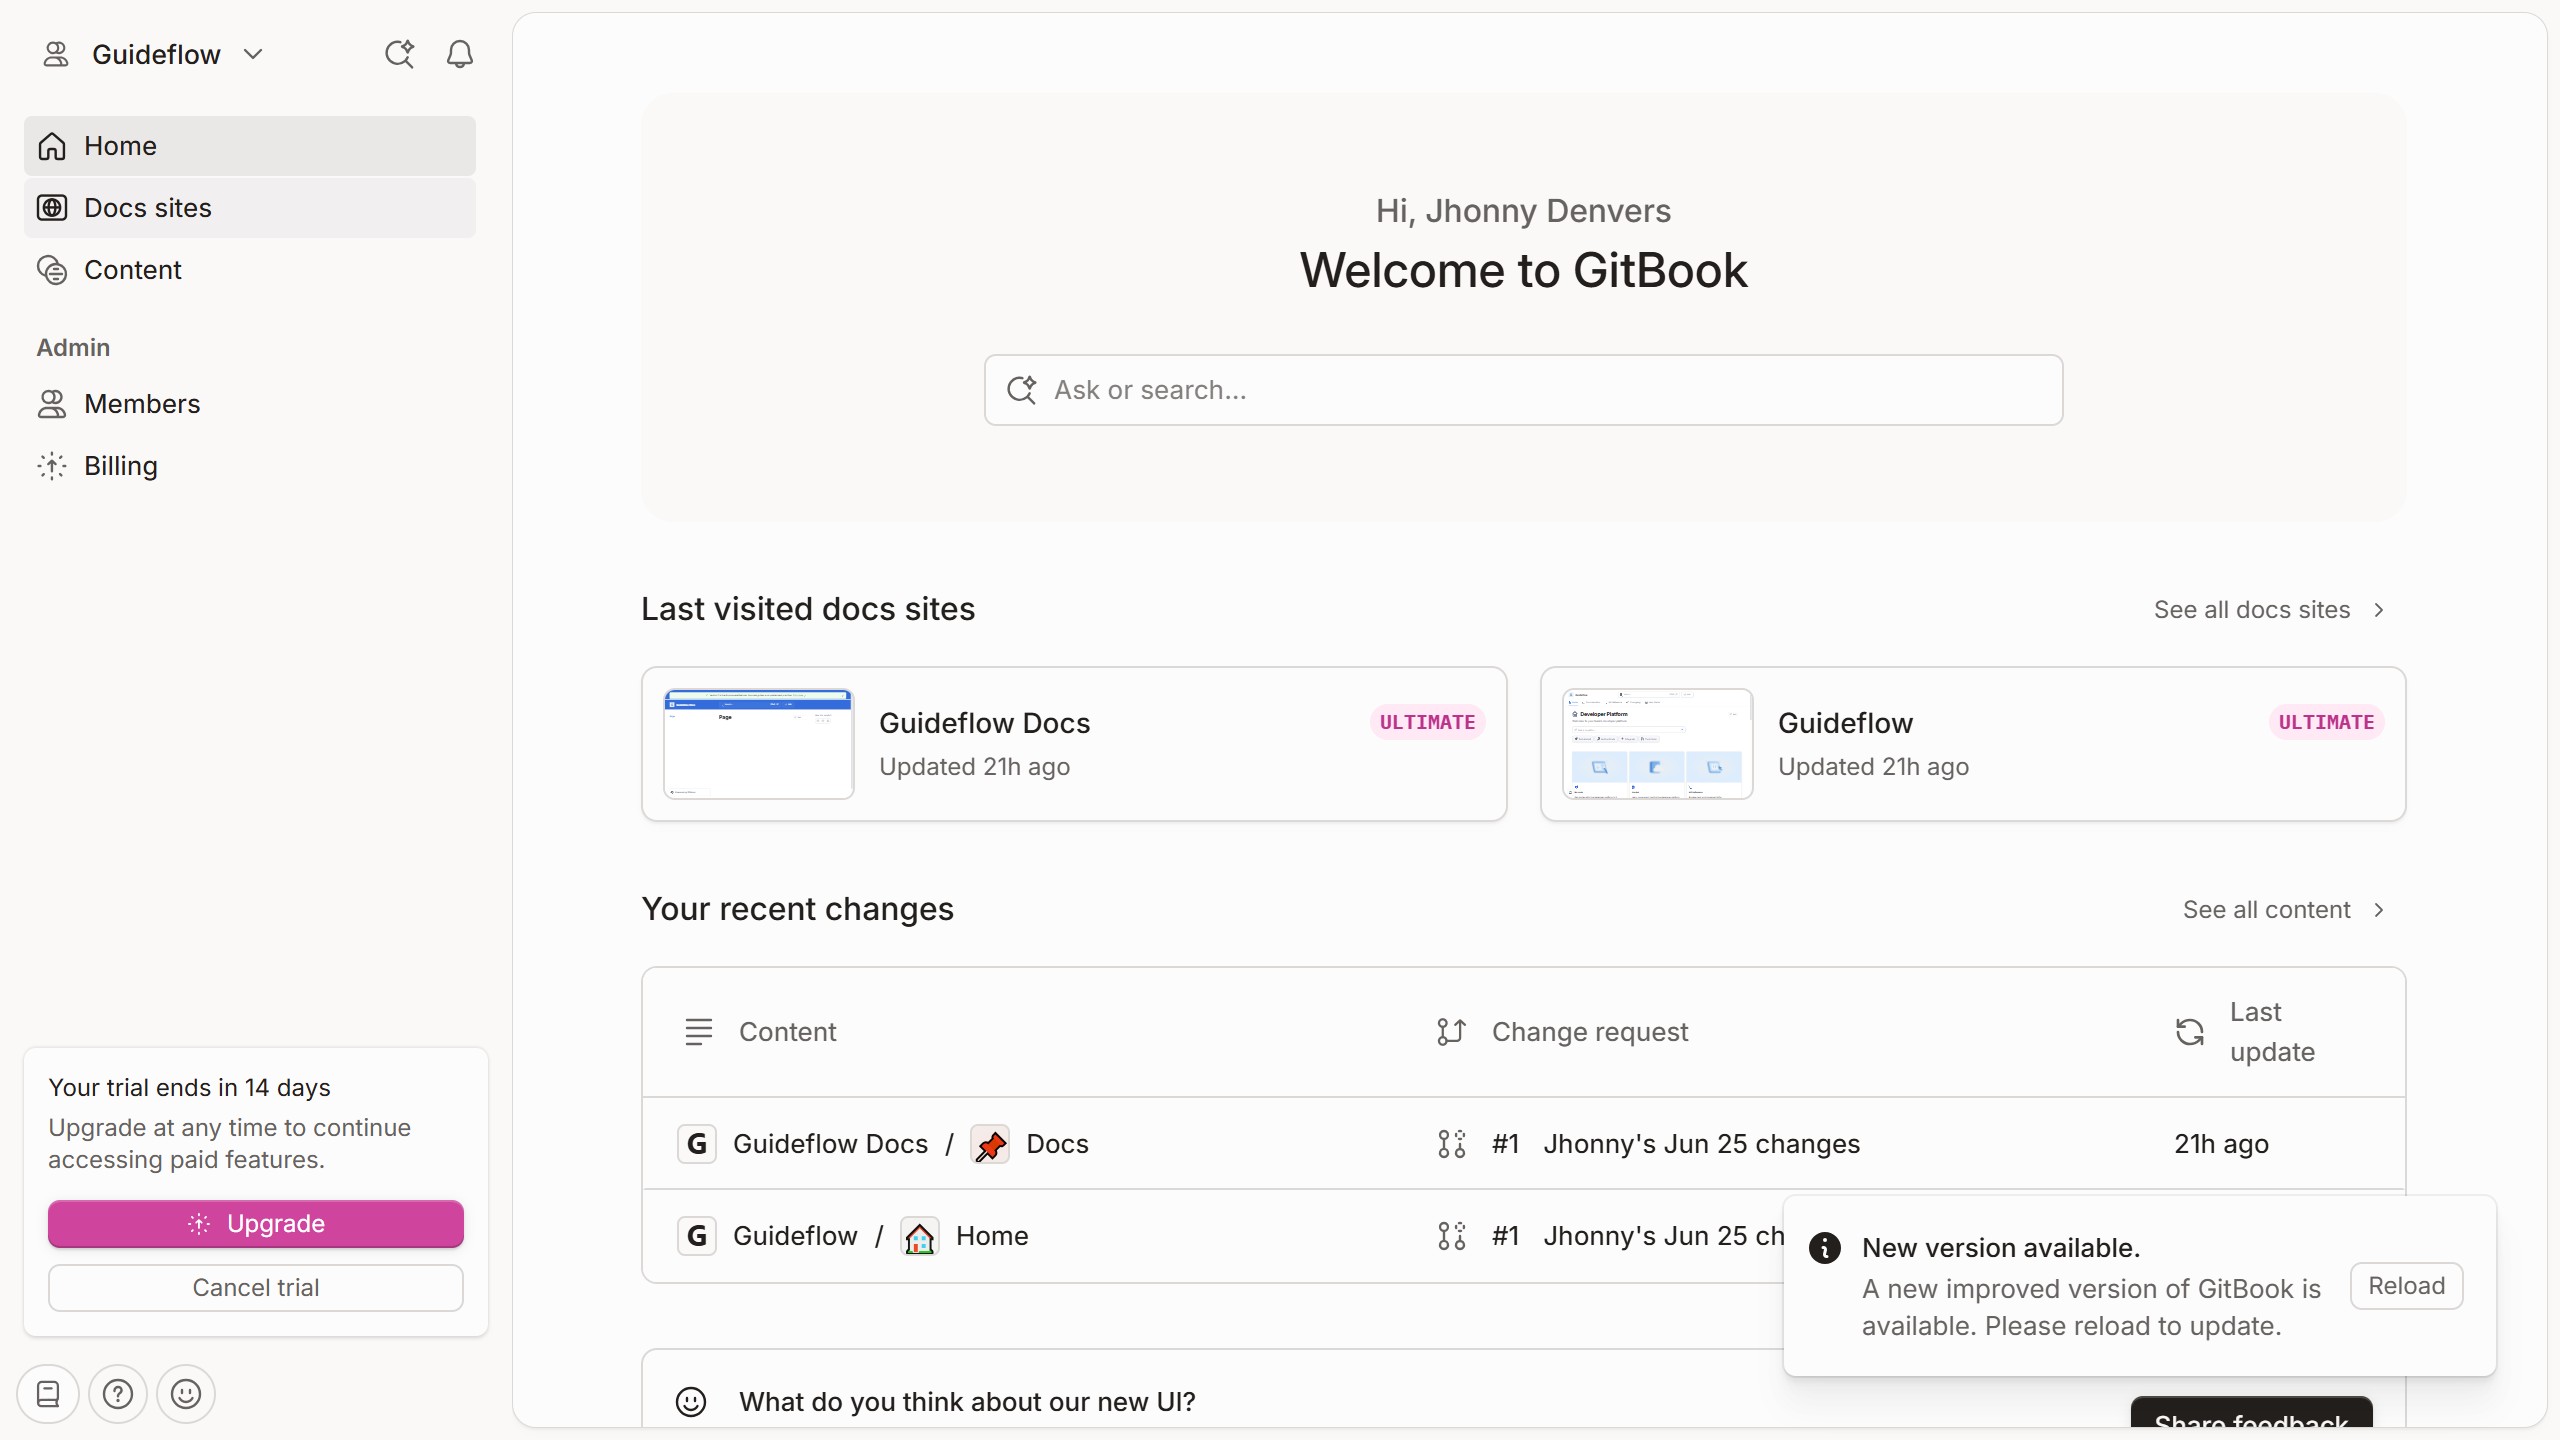Open the Guideflow Docs site card

(x=1074, y=744)
